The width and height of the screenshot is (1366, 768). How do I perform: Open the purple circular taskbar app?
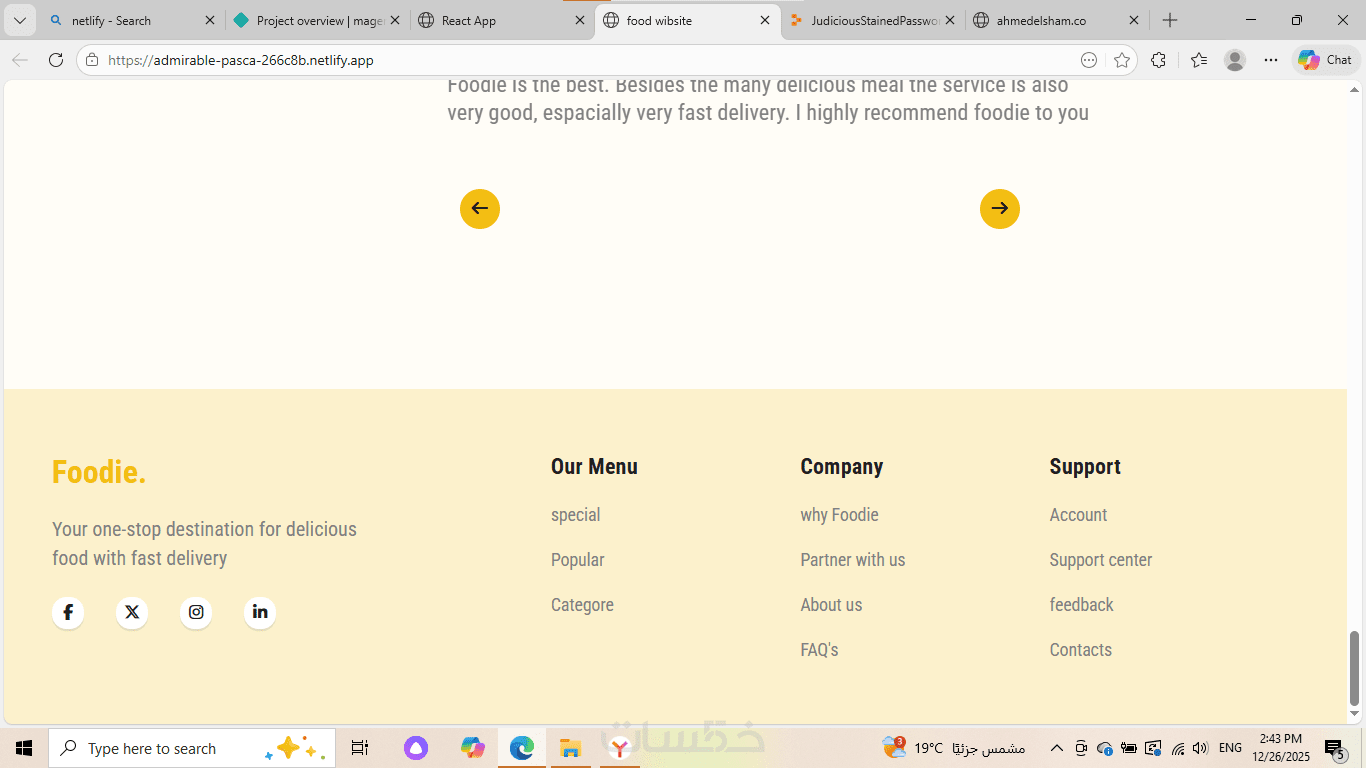pyautogui.click(x=416, y=748)
